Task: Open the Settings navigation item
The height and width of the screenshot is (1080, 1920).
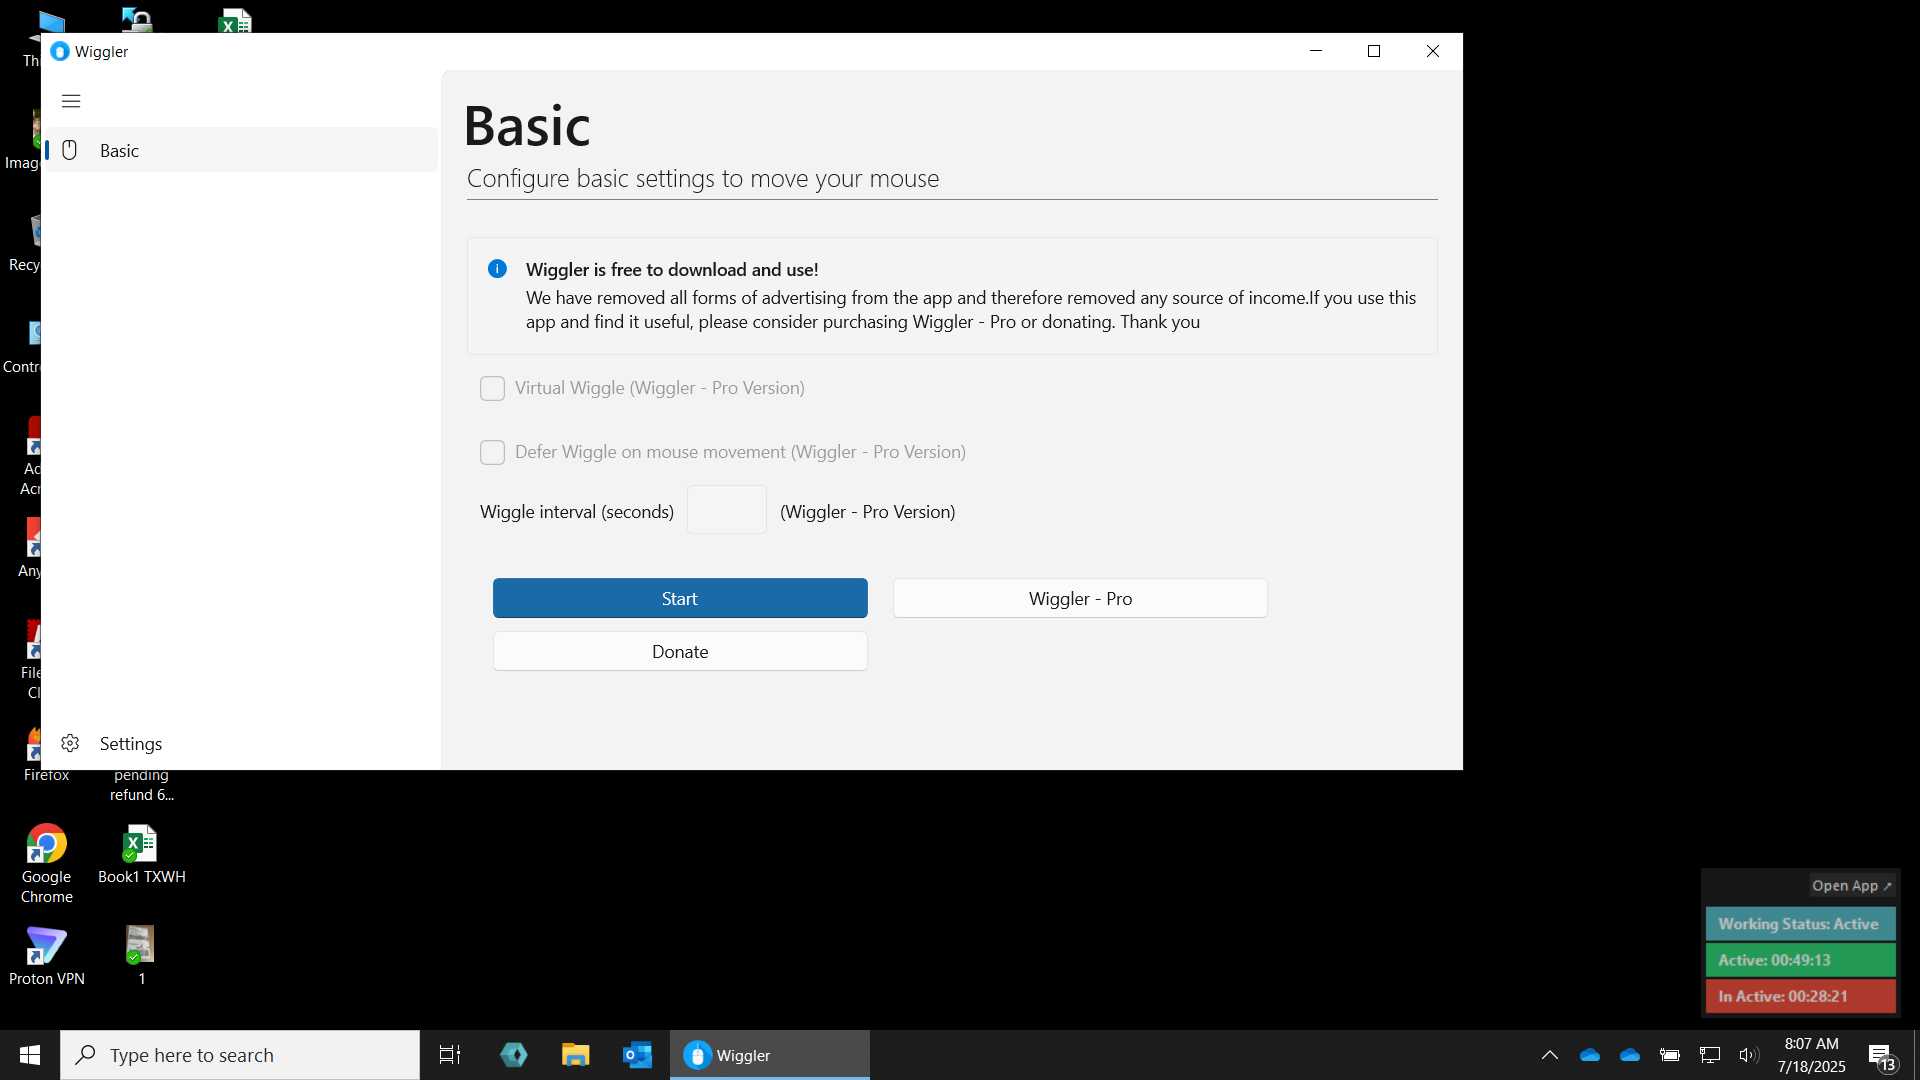Action: pos(241,743)
